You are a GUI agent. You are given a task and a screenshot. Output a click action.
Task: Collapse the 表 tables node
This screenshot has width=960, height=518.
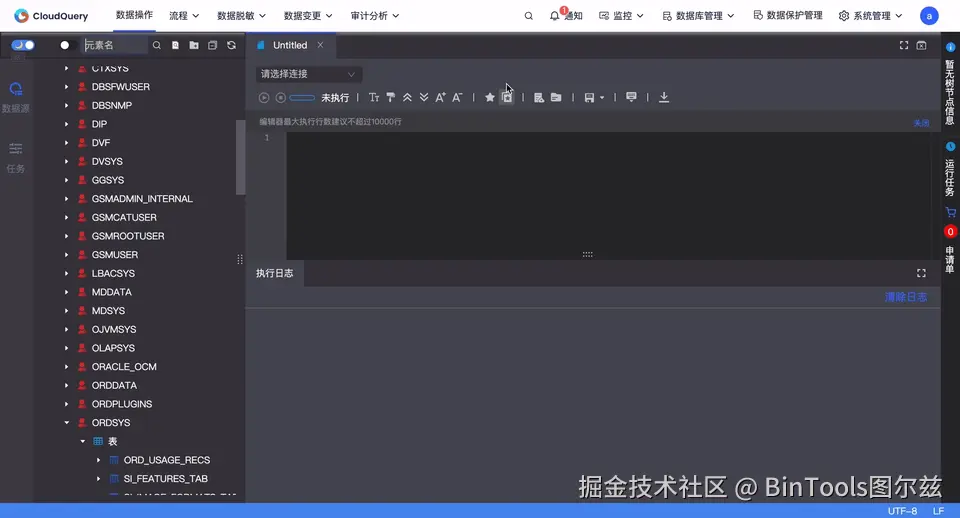pos(83,441)
